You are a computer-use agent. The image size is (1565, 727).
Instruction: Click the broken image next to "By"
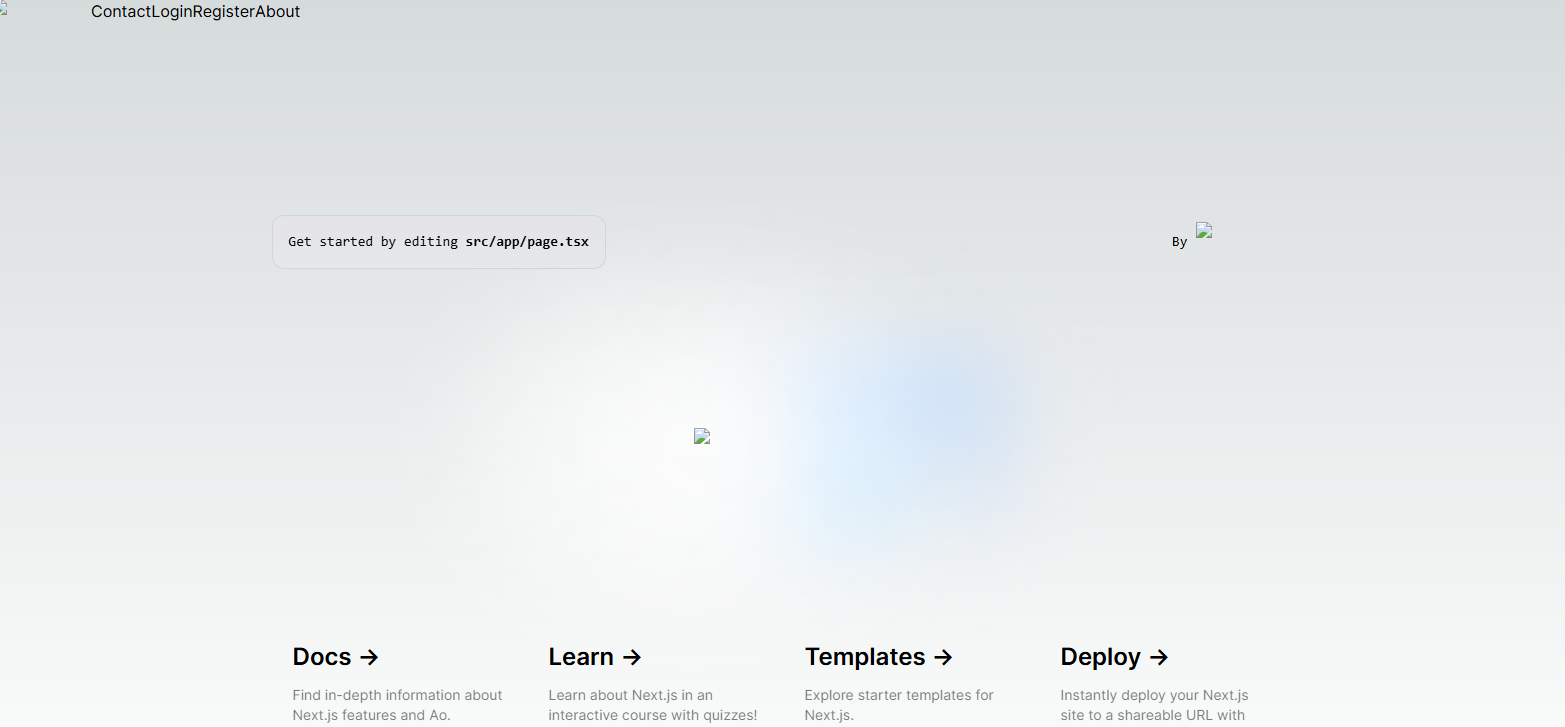[1204, 230]
